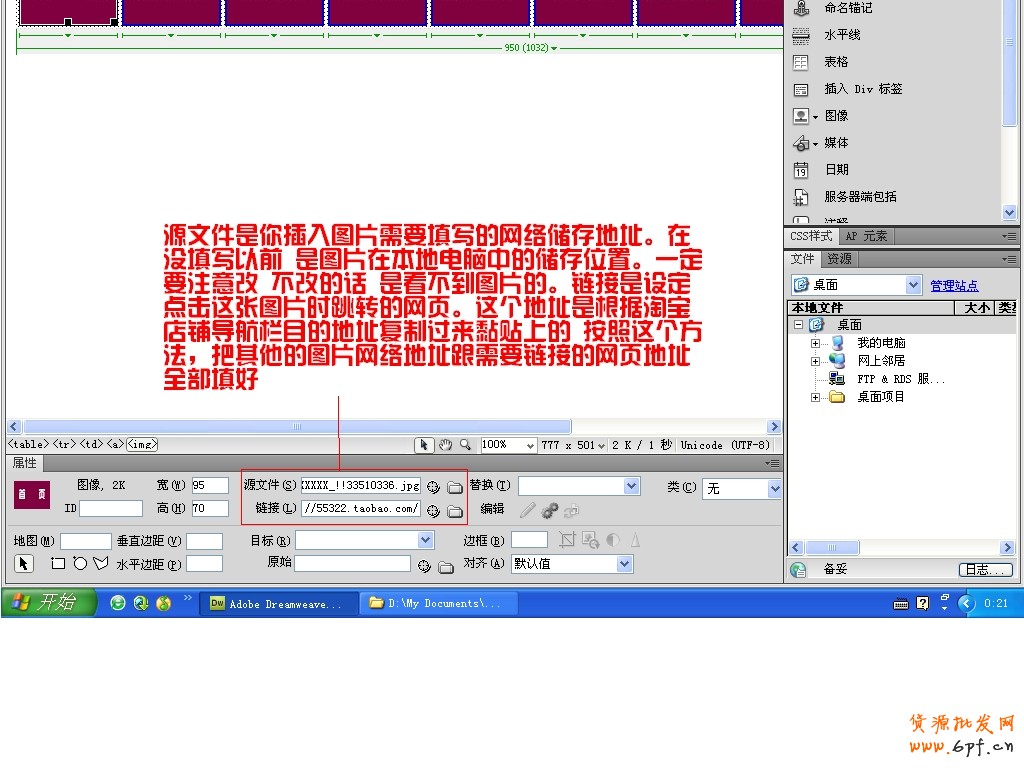Click the browse folder icon beside the link field
1024x768 pixels.
(455, 511)
